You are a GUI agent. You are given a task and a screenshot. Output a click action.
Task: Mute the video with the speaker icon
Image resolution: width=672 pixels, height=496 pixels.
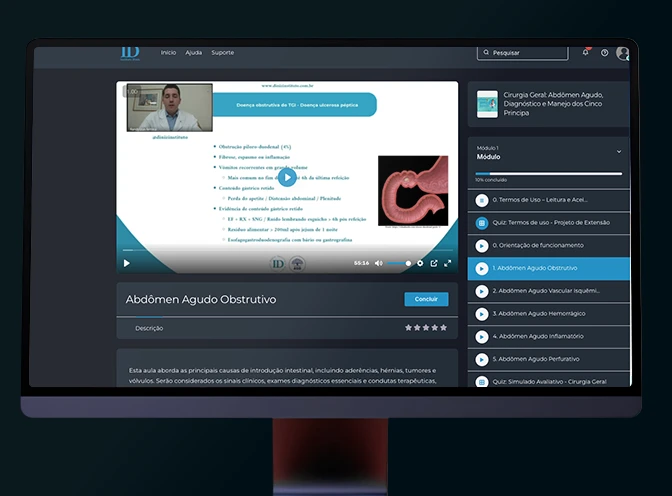coord(378,263)
